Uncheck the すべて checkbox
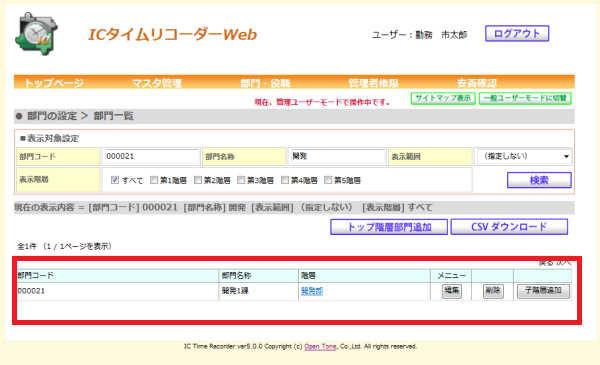 (115, 180)
